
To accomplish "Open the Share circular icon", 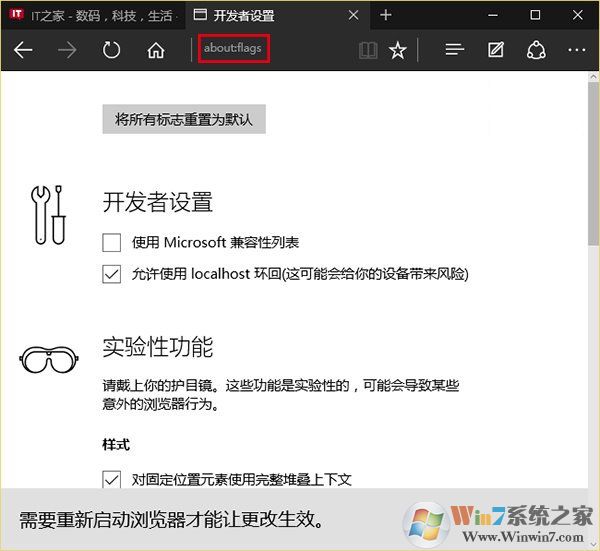I will coord(536,50).
